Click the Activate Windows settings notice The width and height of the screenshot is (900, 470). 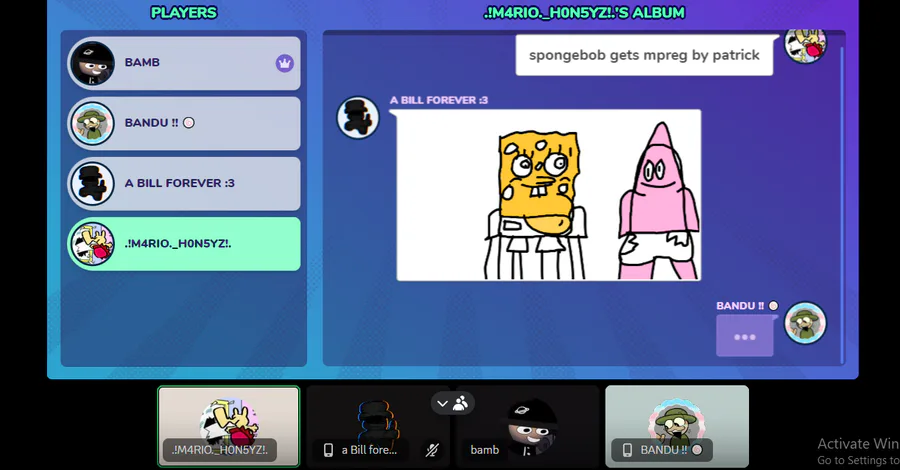pyautogui.click(x=858, y=452)
